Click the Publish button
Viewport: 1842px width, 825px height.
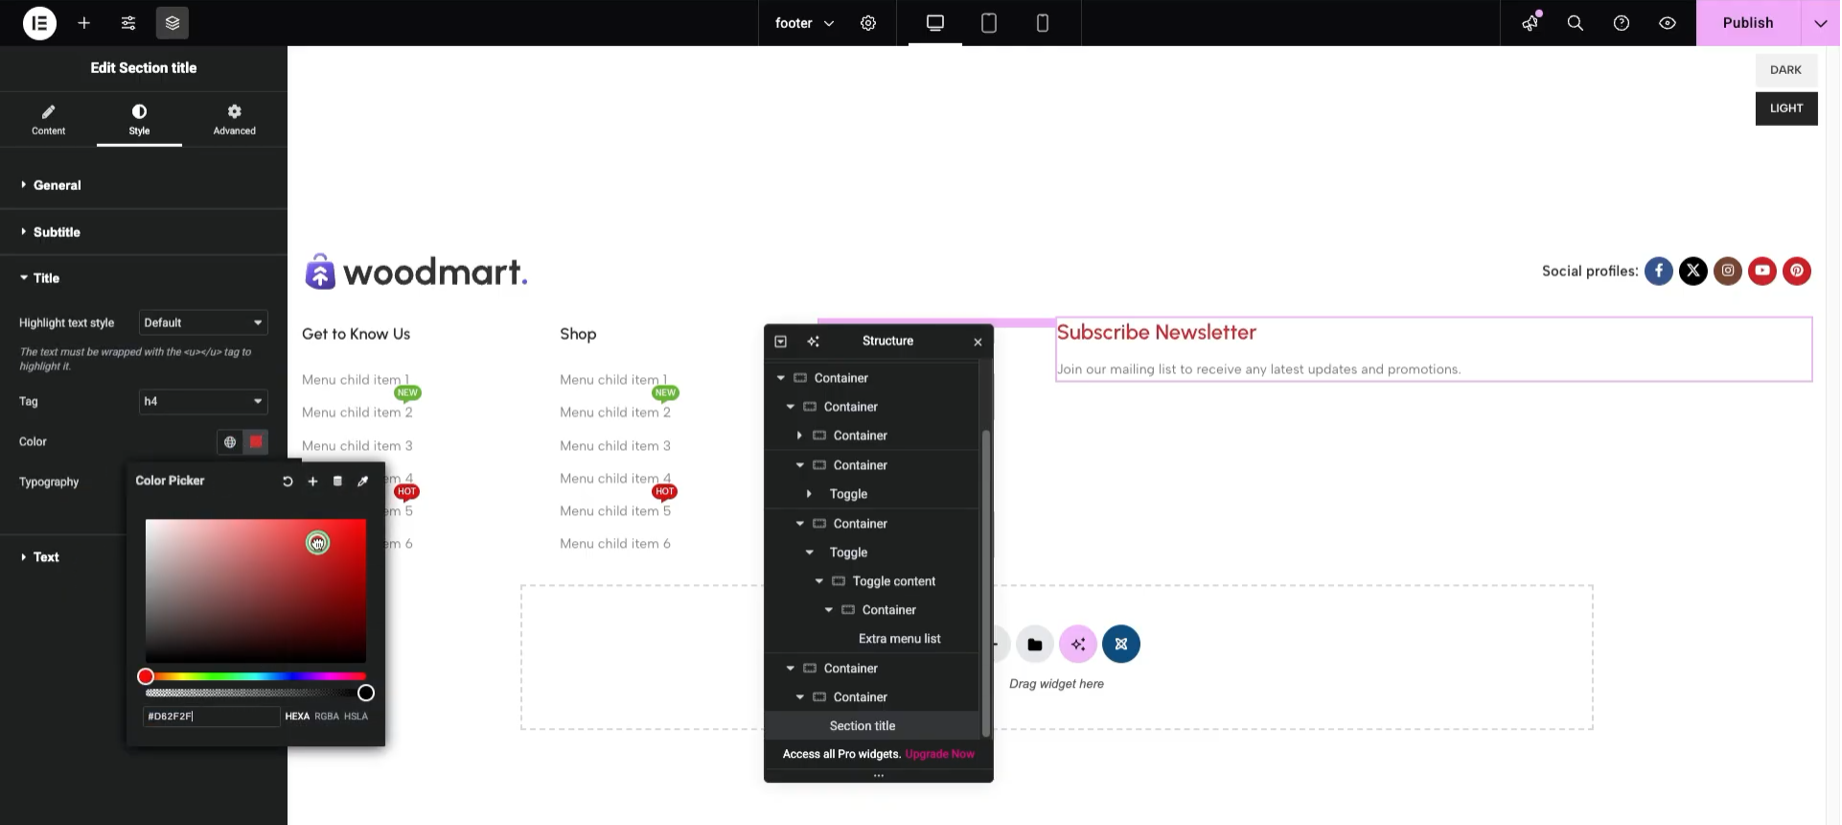pyautogui.click(x=1747, y=23)
